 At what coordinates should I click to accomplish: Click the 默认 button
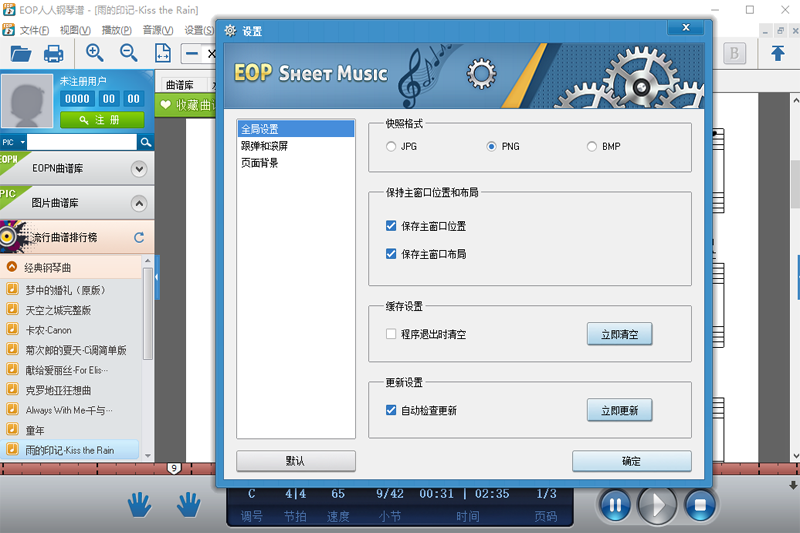[295, 461]
